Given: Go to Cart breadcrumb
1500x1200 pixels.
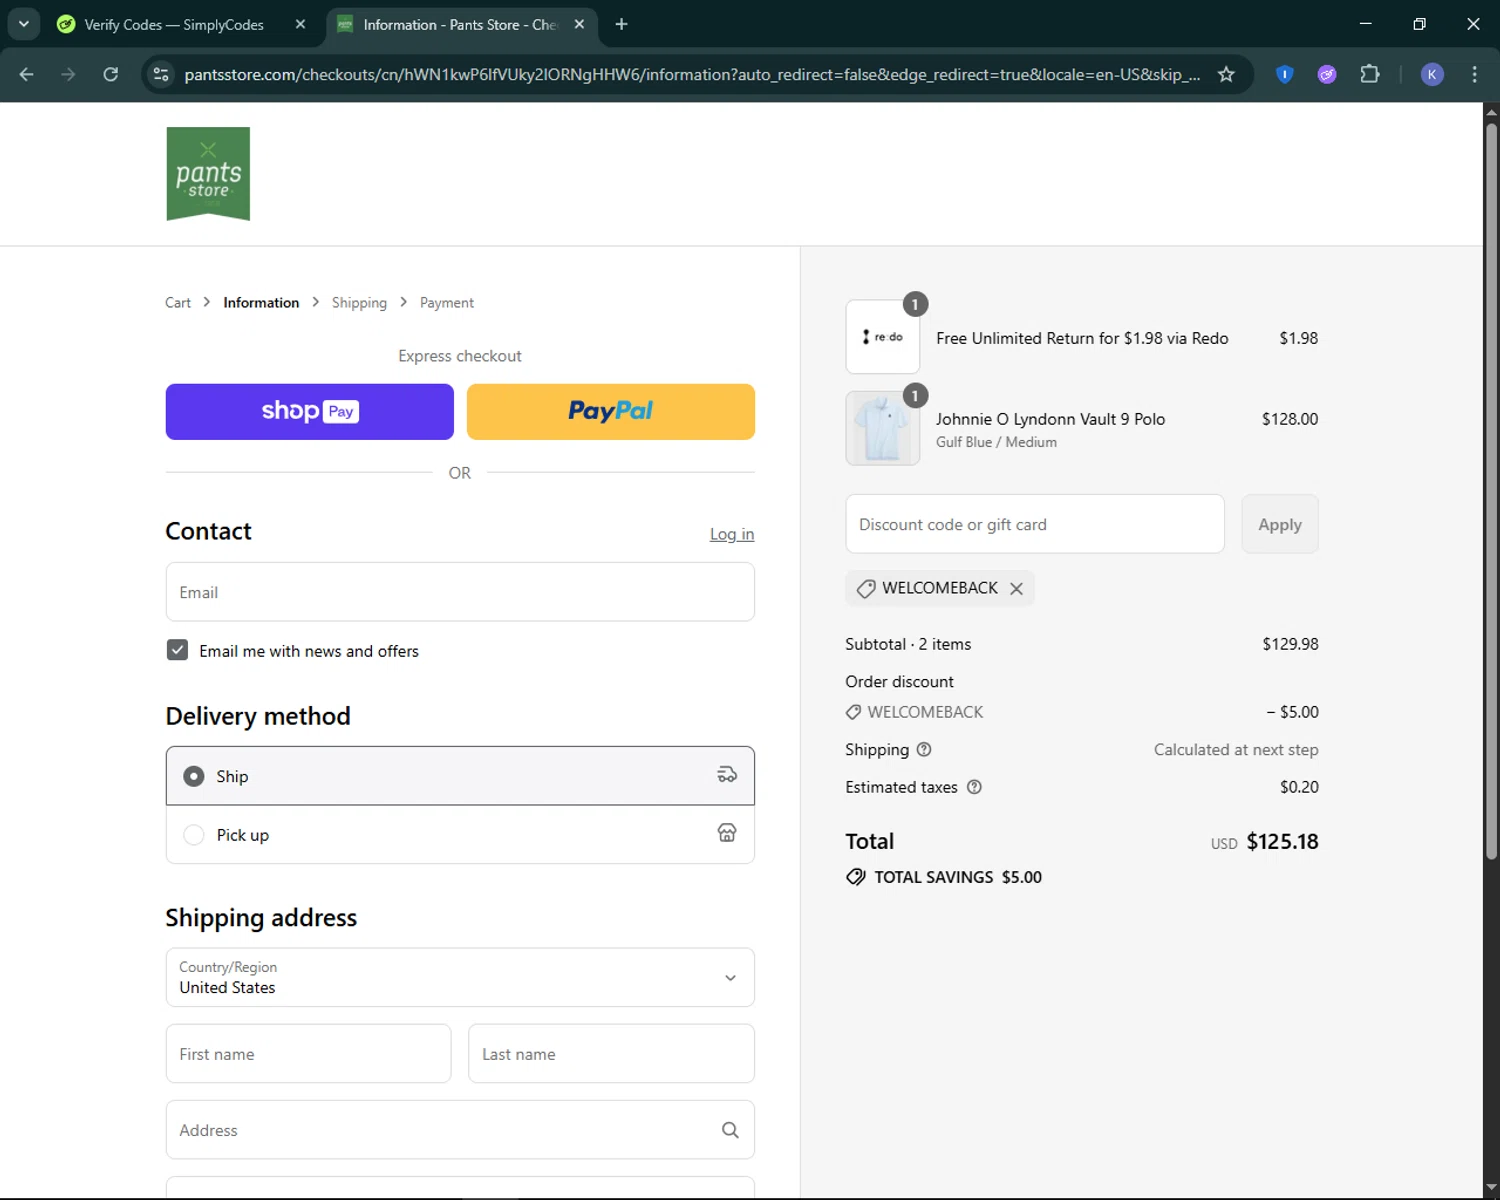Looking at the screenshot, I should tap(178, 302).
